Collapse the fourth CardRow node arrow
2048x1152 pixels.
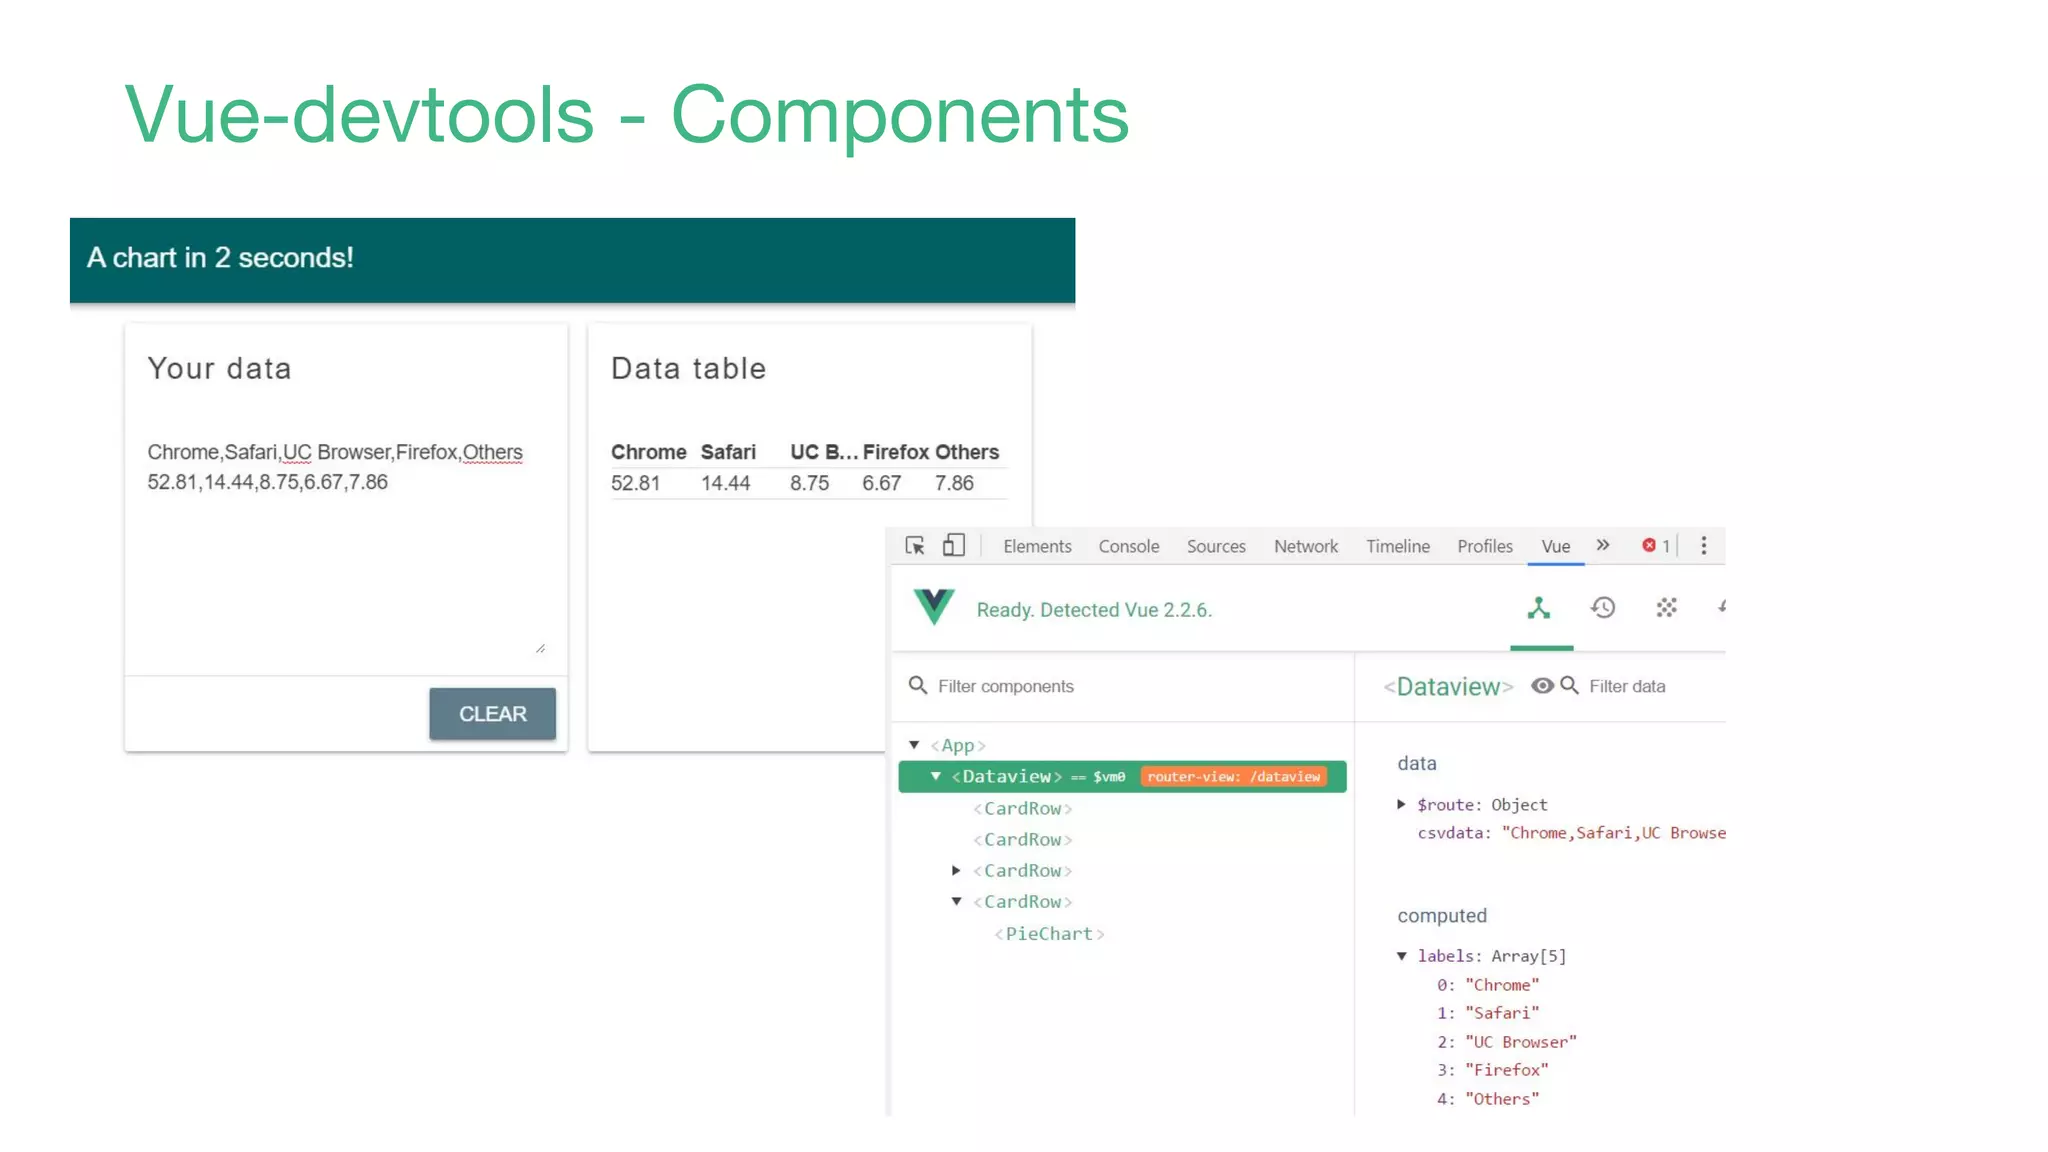(956, 901)
